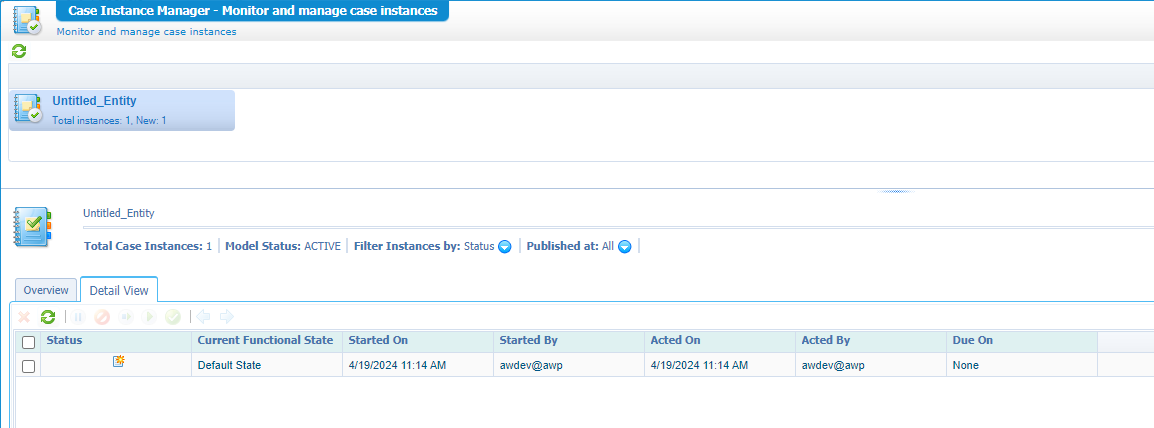Click the pause instance toolbar icon
The height and width of the screenshot is (428, 1154).
click(x=79, y=317)
